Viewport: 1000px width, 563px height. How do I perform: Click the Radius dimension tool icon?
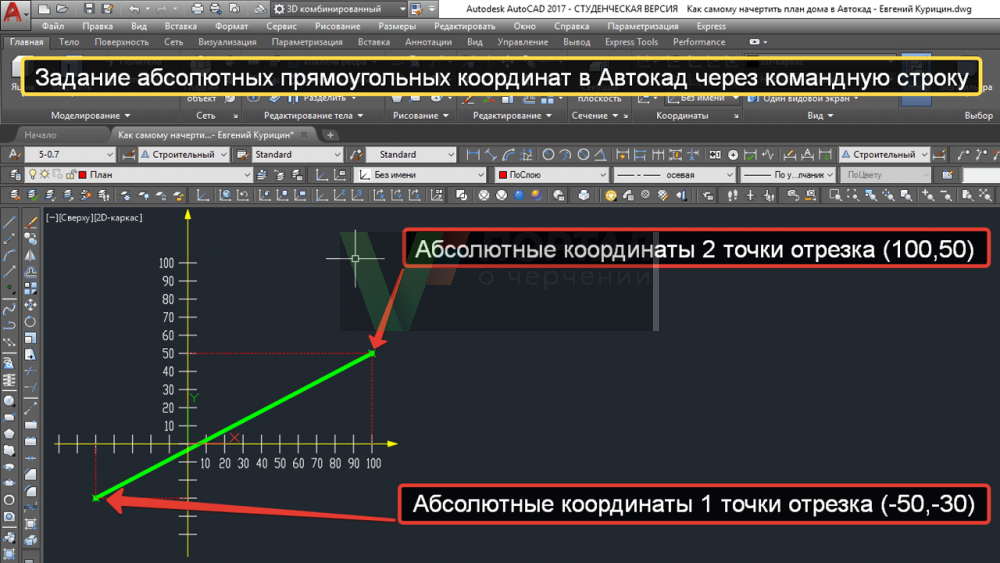click(548, 154)
